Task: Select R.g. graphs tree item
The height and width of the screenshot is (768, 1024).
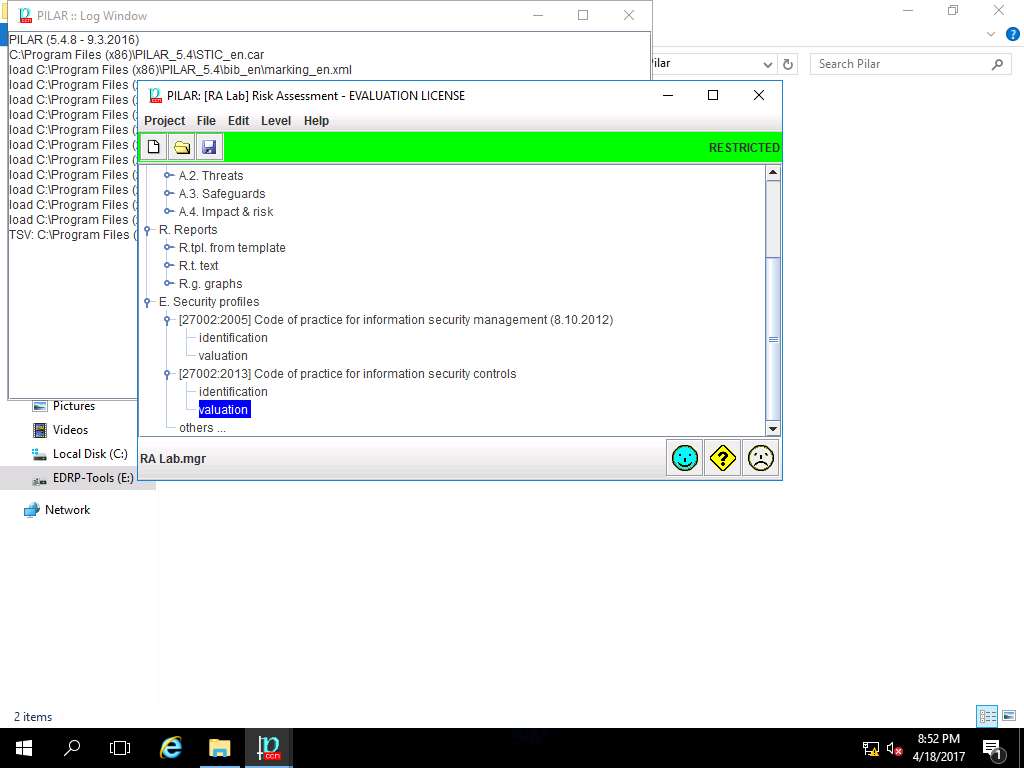Action: [x=210, y=283]
